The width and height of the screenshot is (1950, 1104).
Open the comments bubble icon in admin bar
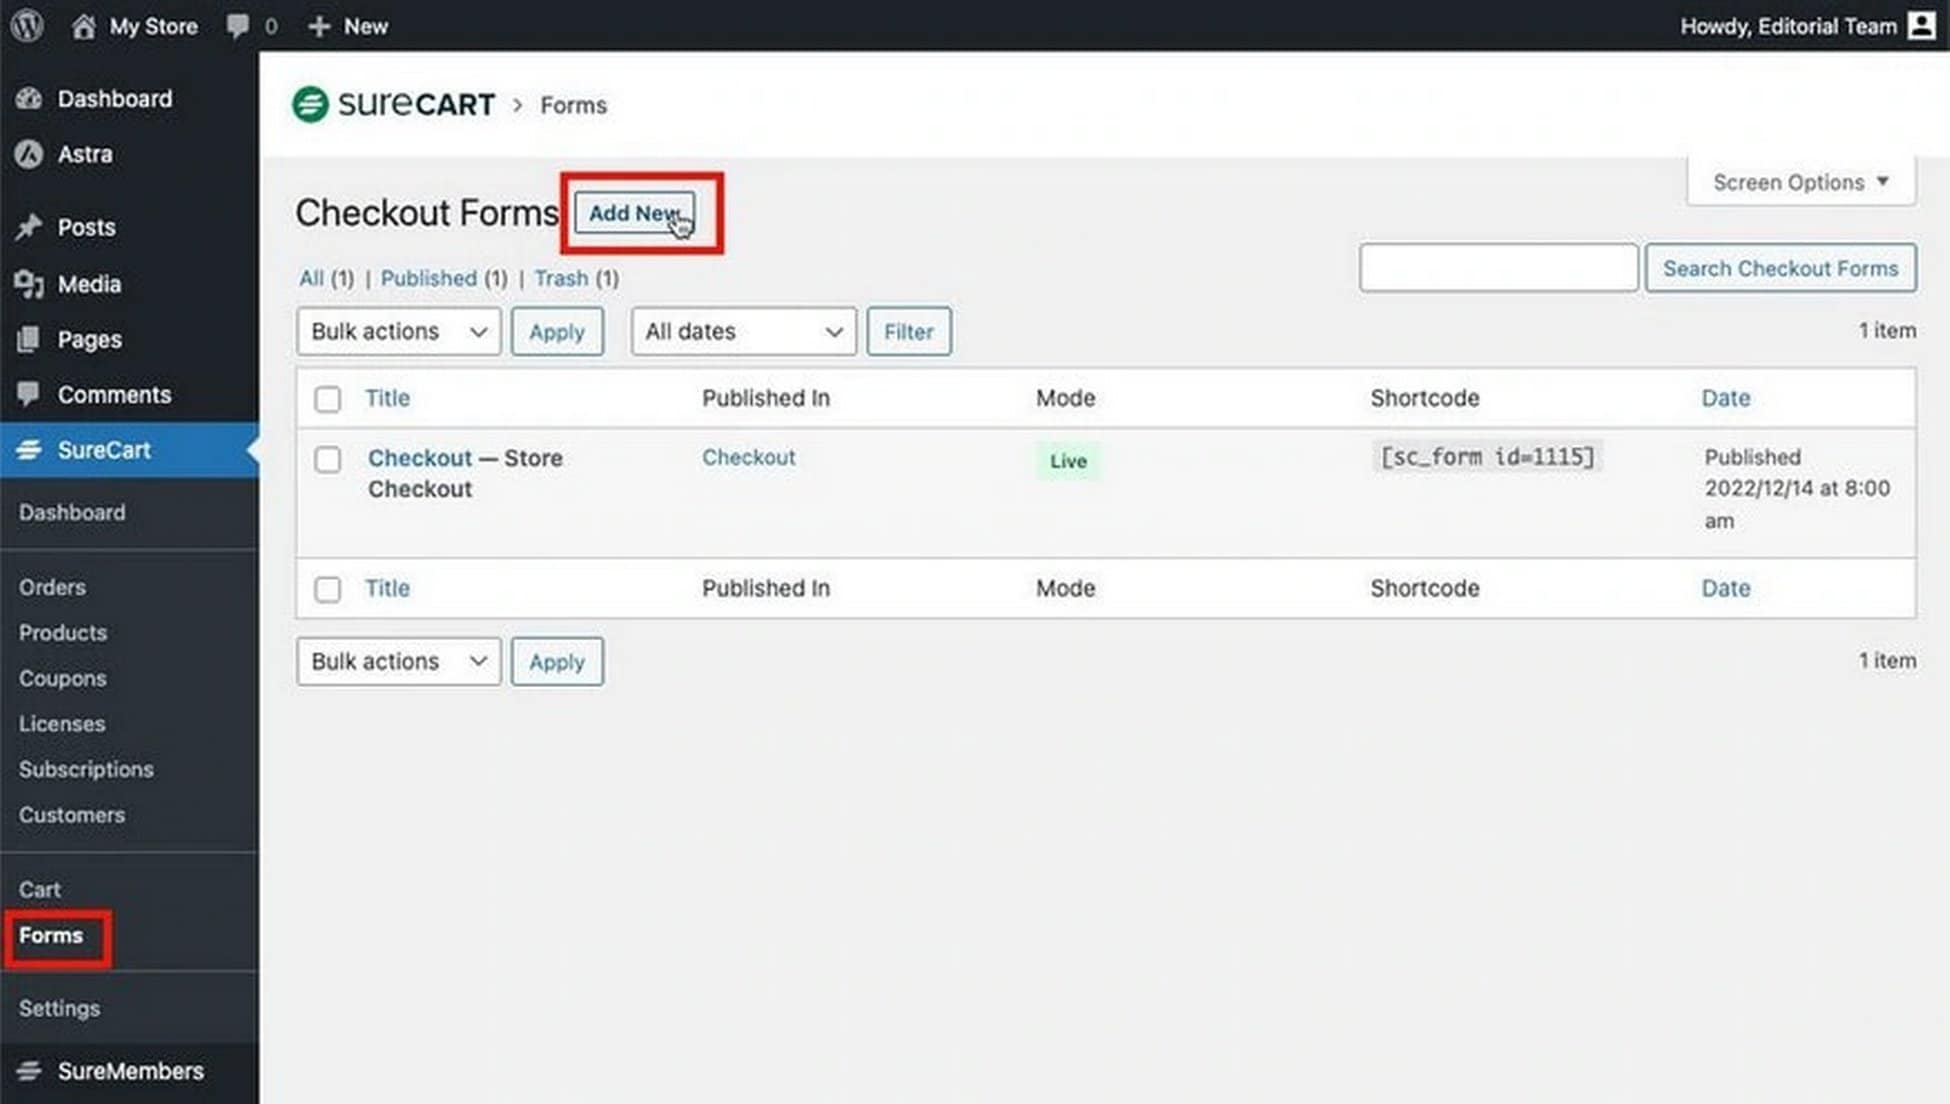pos(236,26)
